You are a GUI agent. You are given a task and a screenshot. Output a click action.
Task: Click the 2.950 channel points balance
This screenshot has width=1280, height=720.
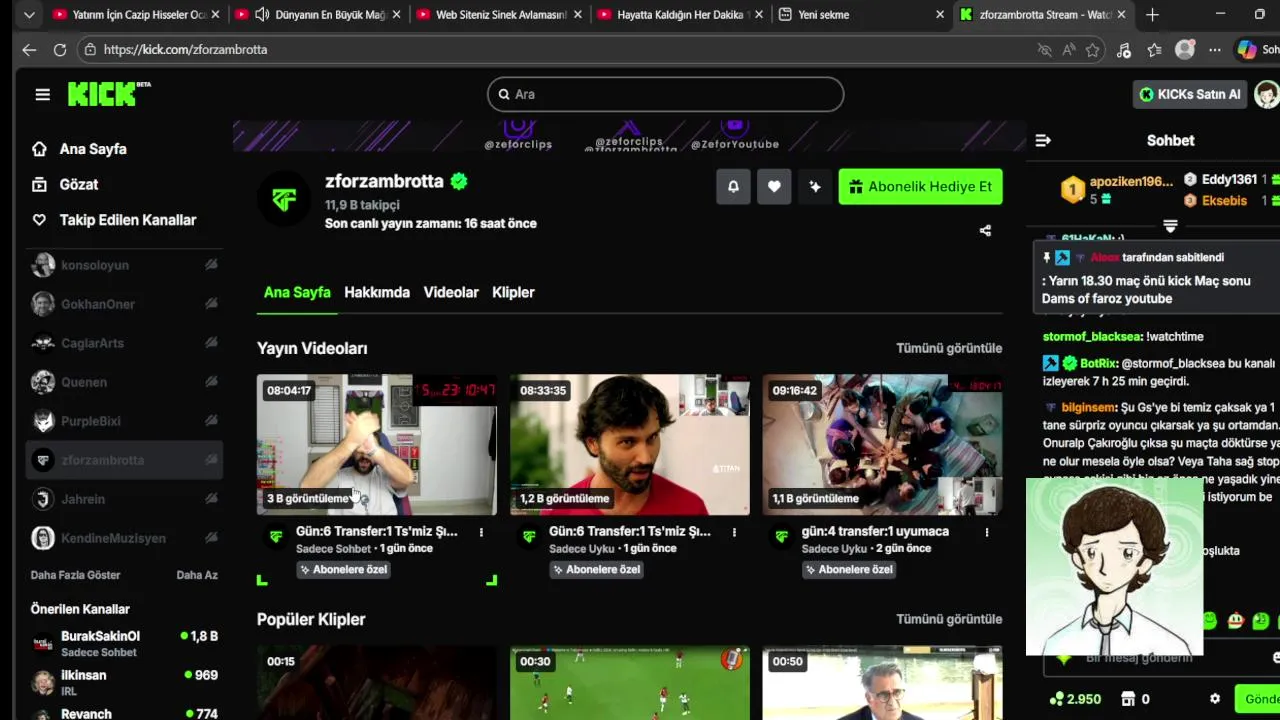tap(1075, 699)
